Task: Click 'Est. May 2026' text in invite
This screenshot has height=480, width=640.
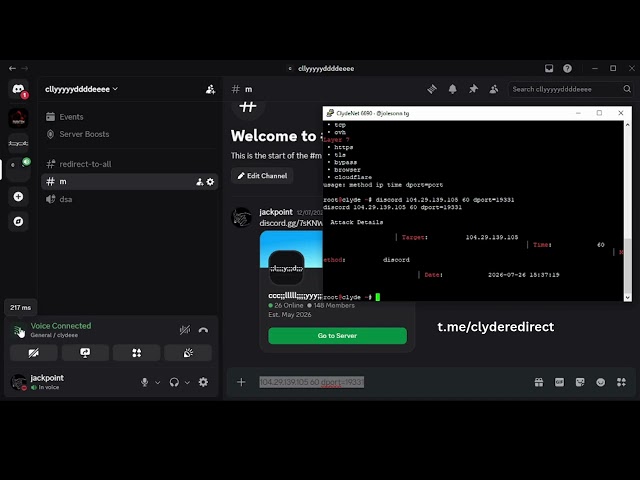Action: (x=290, y=315)
